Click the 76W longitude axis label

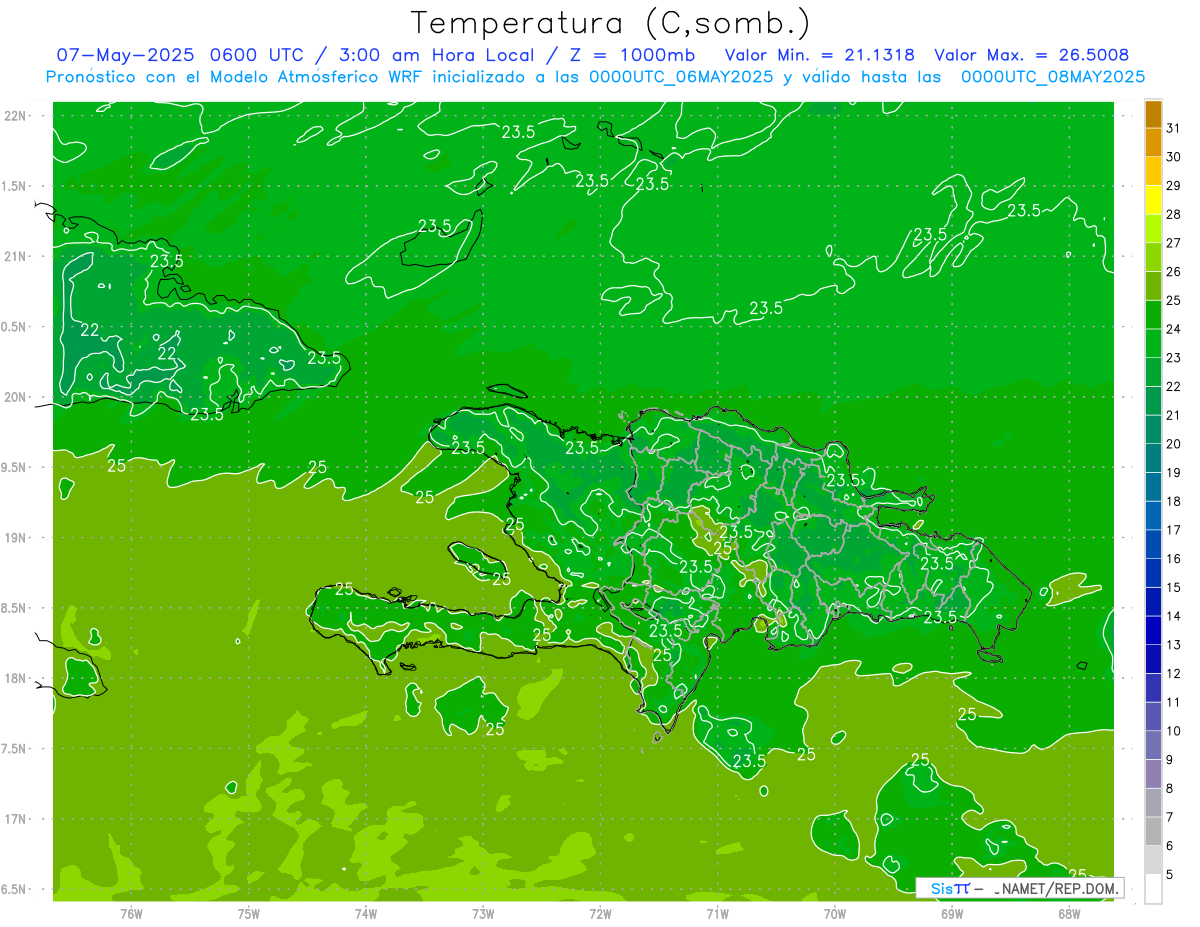coord(131,913)
